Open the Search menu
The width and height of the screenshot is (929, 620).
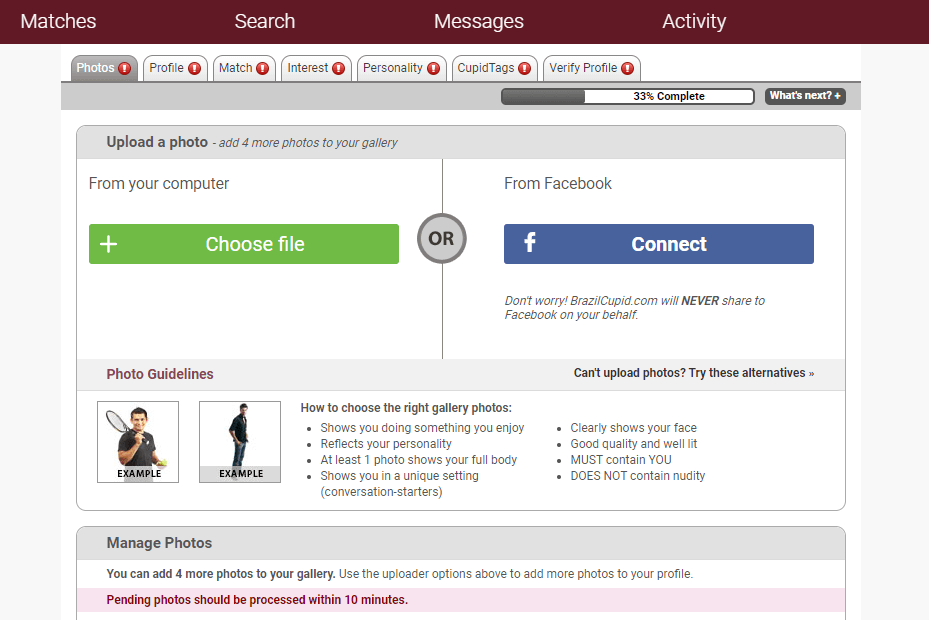point(265,21)
